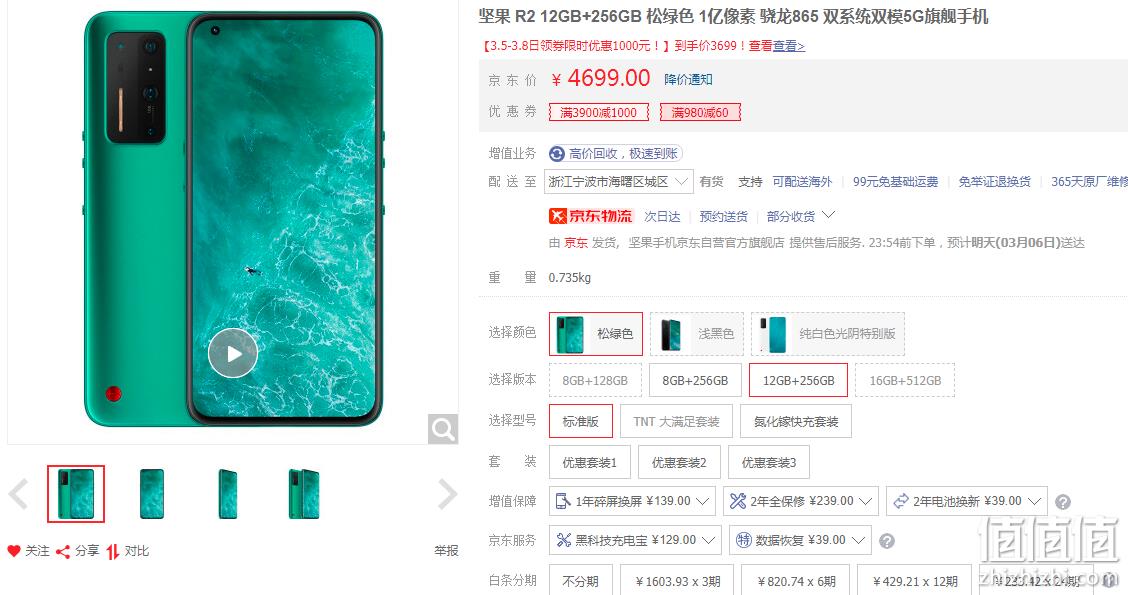This screenshot has height=595, width=1128.
Task: Select the 8GB+256GB version
Action: click(695, 381)
